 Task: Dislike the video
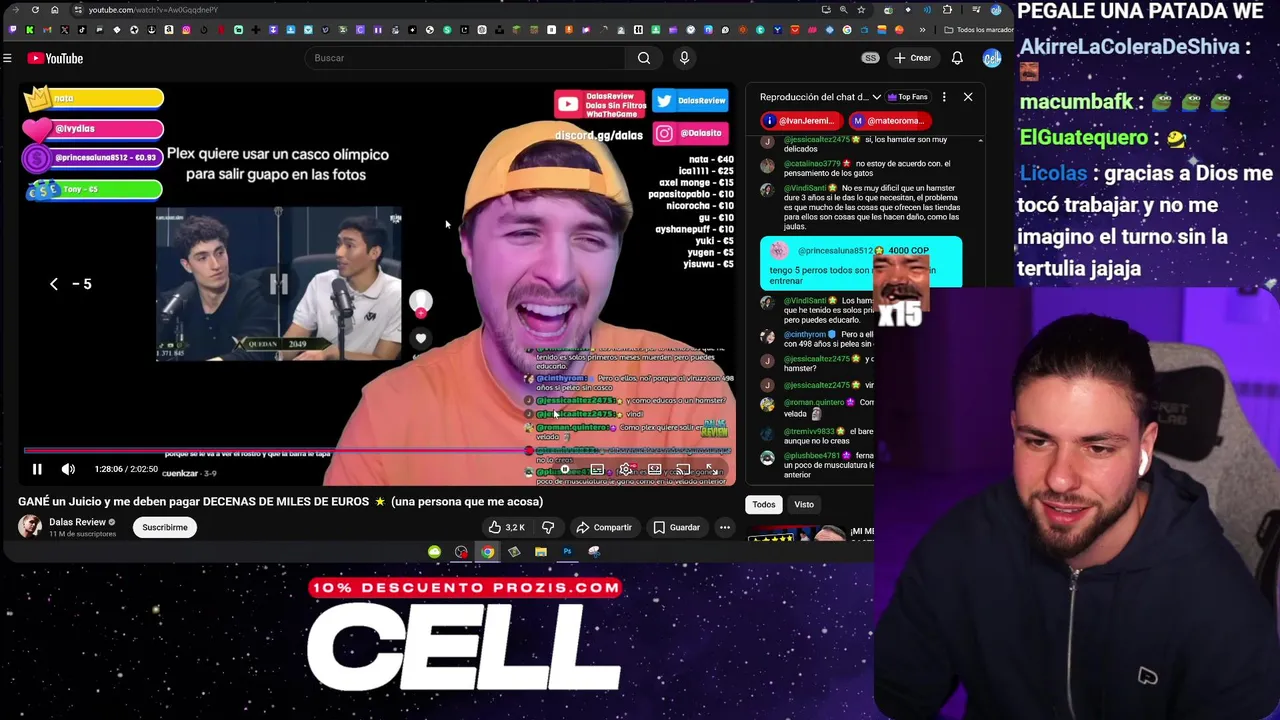point(548,527)
